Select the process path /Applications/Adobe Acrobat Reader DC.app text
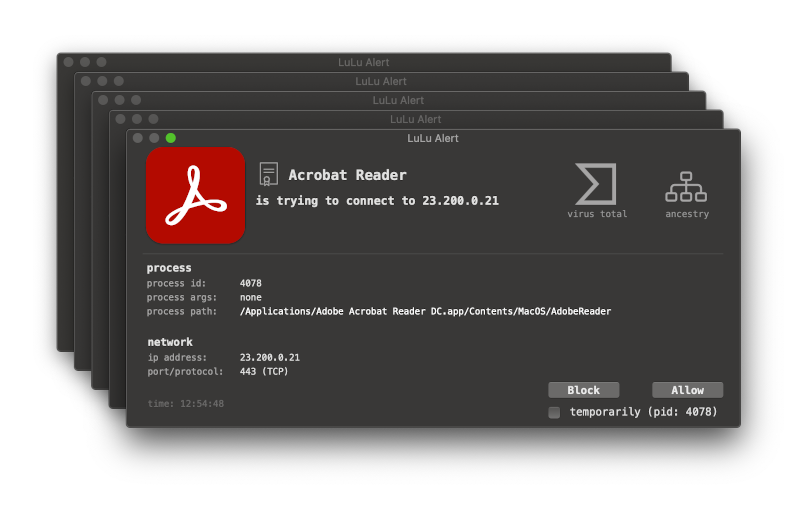This screenshot has height=510, width=800. click(426, 311)
